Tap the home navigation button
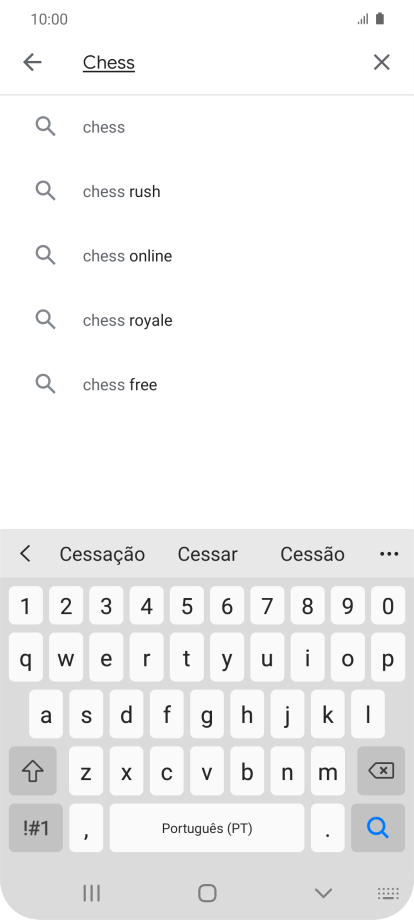 point(207,893)
